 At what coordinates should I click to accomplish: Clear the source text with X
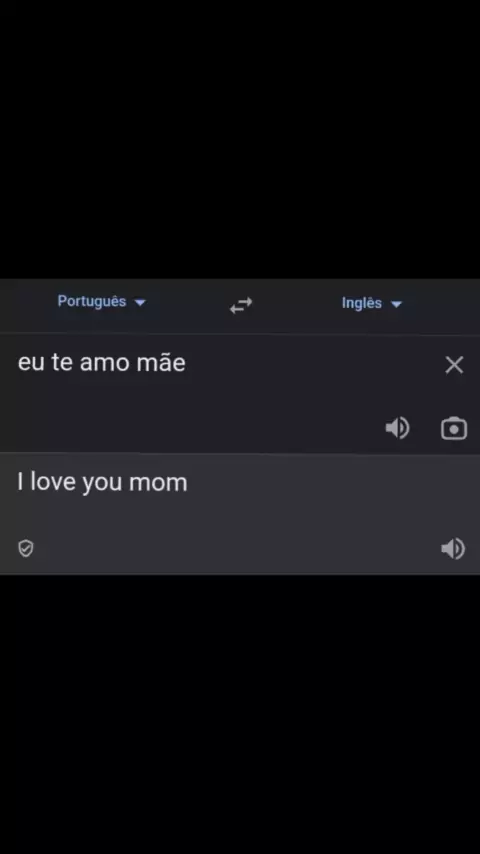pyautogui.click(x=454, y=365)
